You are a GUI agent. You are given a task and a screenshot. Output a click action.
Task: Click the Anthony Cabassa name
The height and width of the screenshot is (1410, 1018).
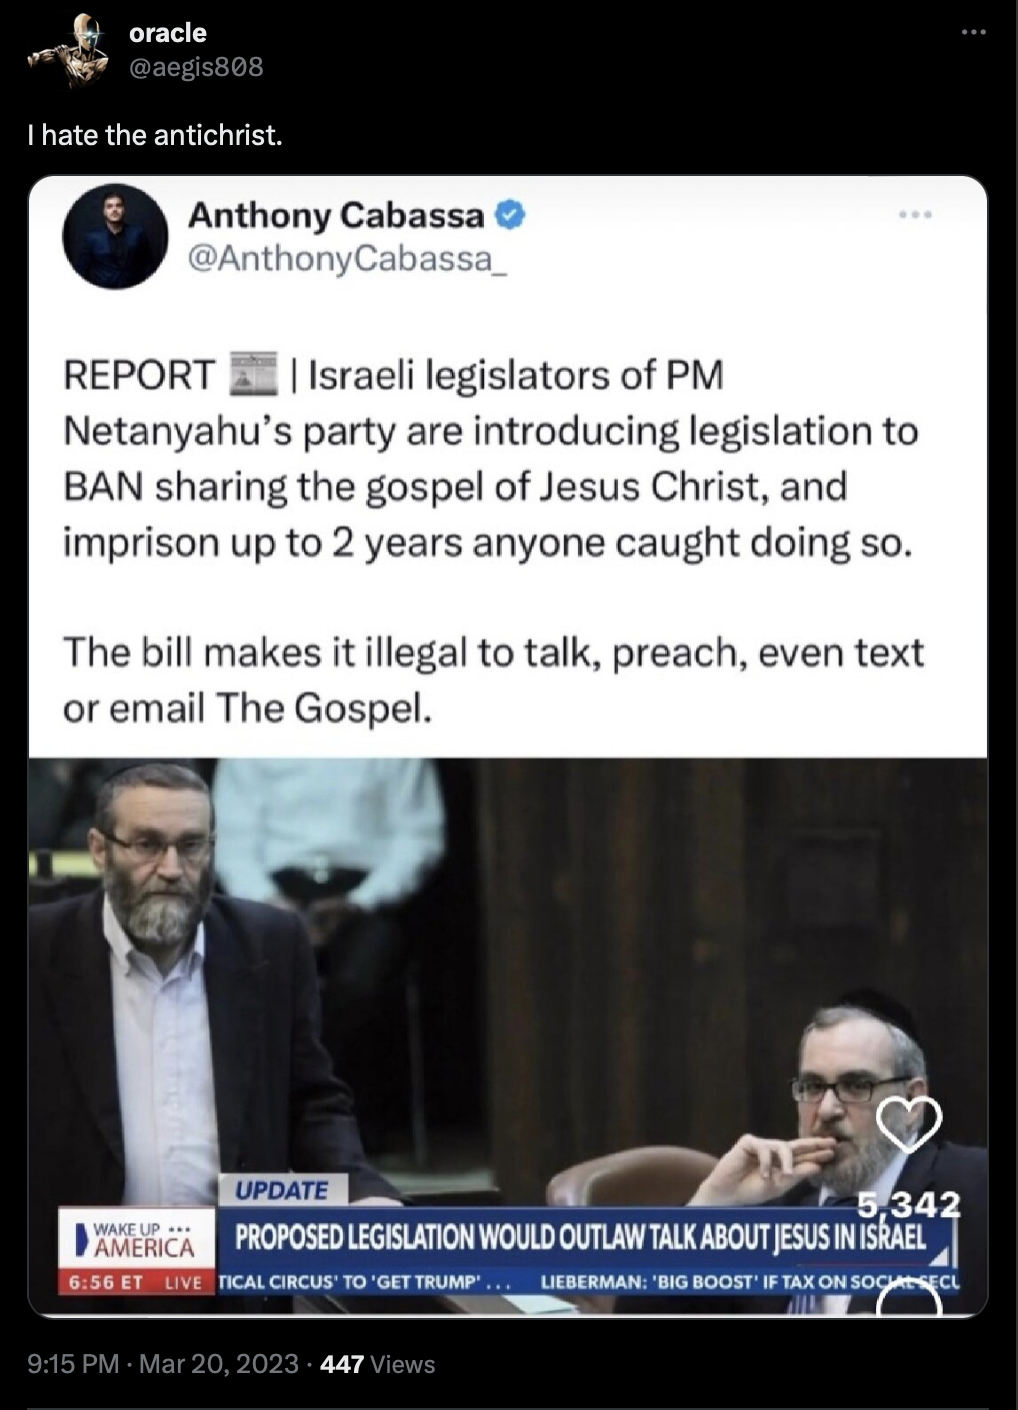(336, 215)
